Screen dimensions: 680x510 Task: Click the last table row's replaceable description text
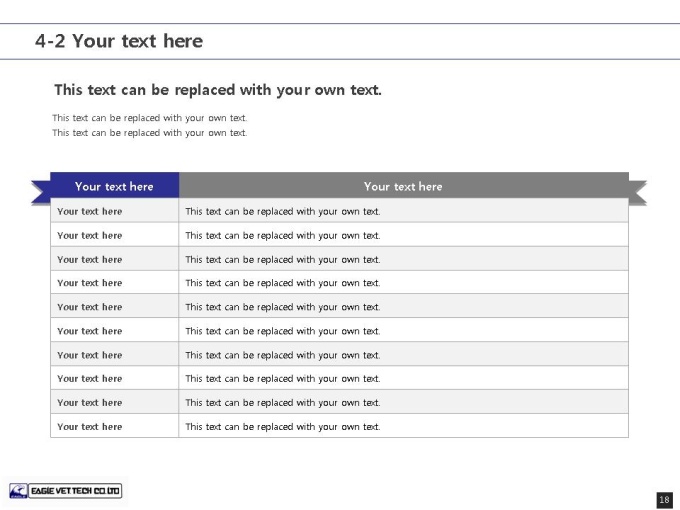coord(283,427)
